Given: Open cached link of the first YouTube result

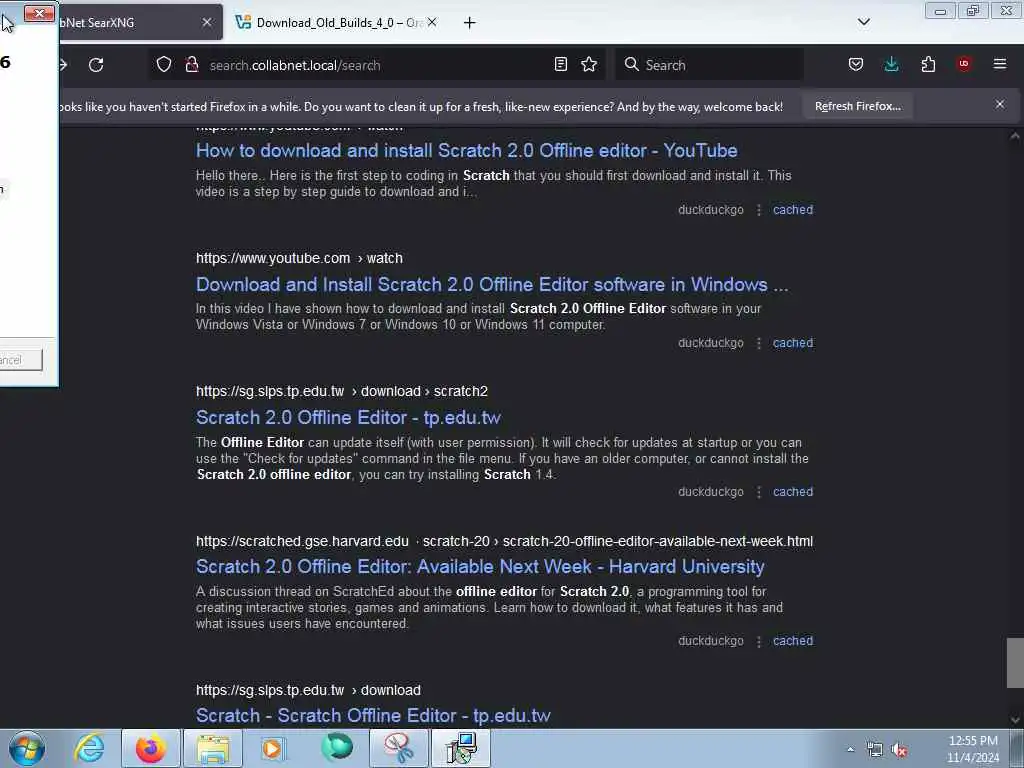Looking at the screenshot, I should [x=793, y=210].
